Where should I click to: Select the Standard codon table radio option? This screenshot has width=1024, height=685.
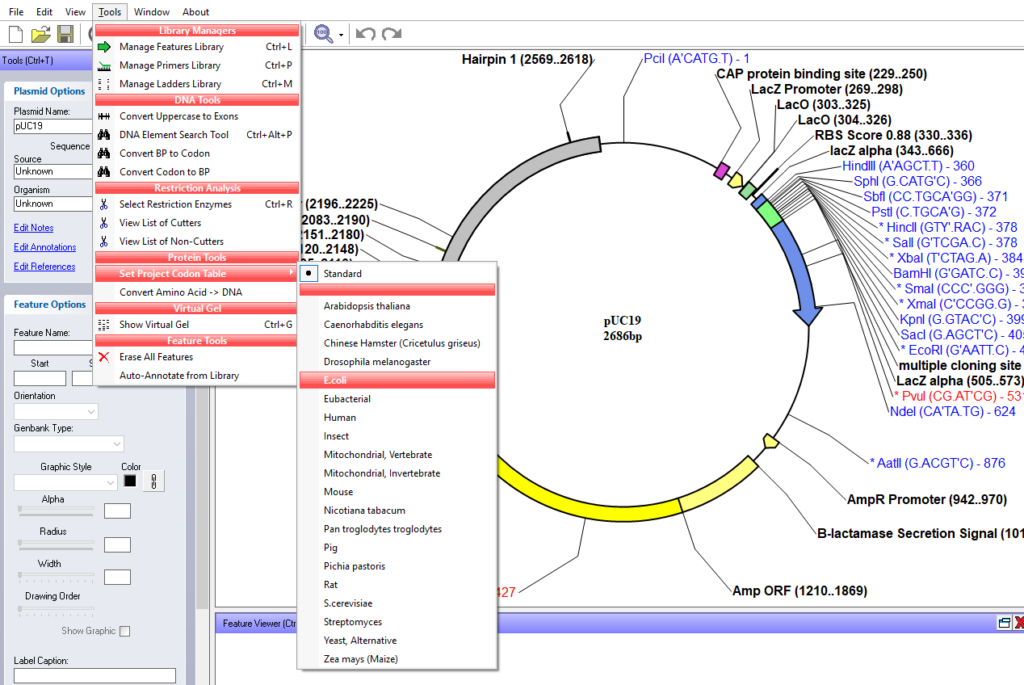[342, 274]
